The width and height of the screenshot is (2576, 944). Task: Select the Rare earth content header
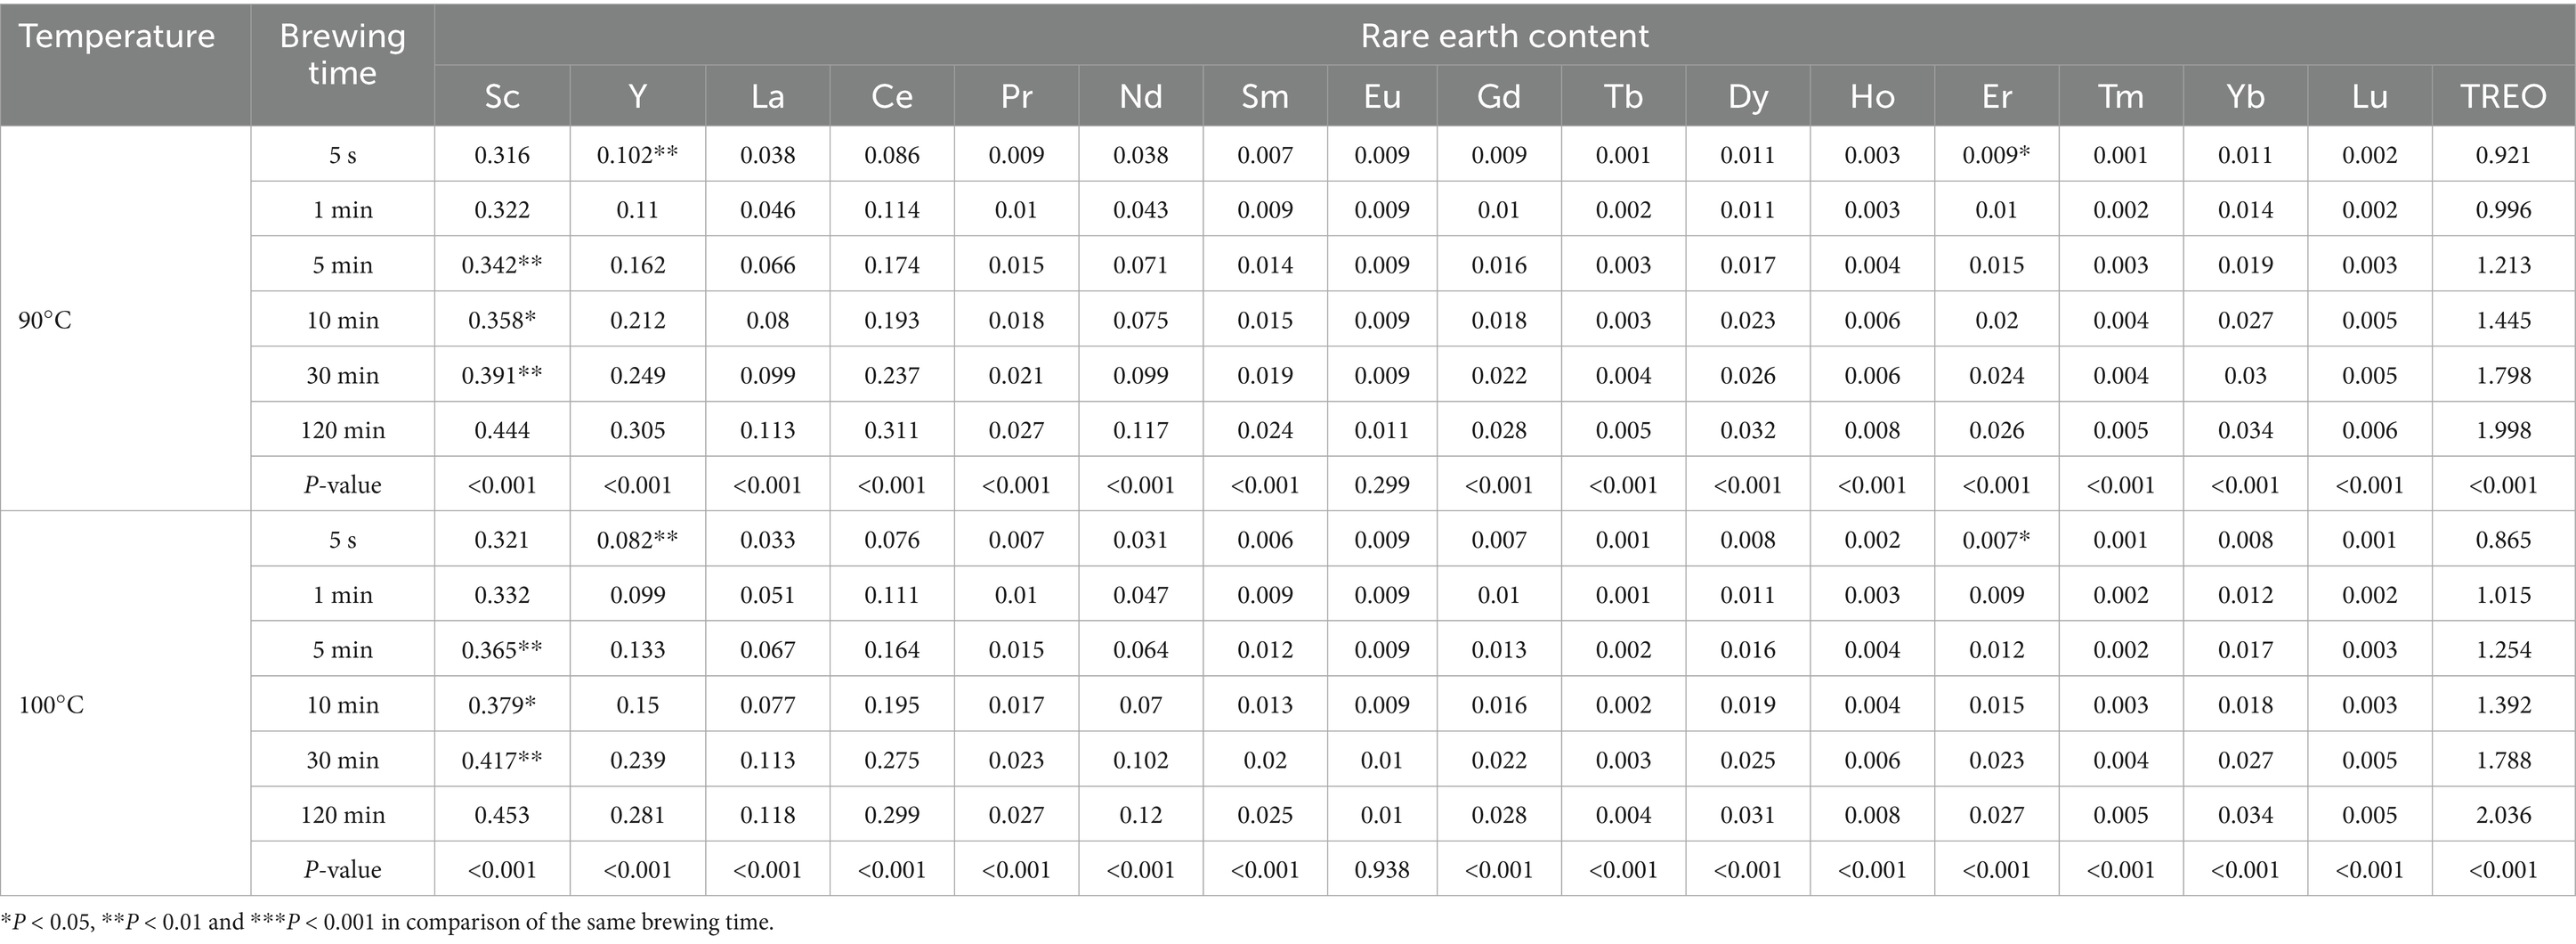pos(1504,37)
